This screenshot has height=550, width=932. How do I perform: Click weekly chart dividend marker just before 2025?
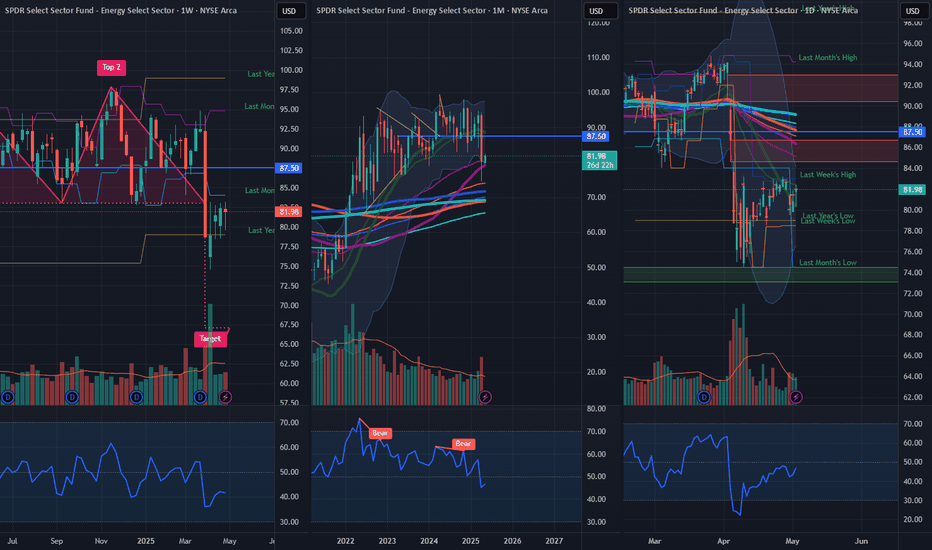(x=136, y=397)
